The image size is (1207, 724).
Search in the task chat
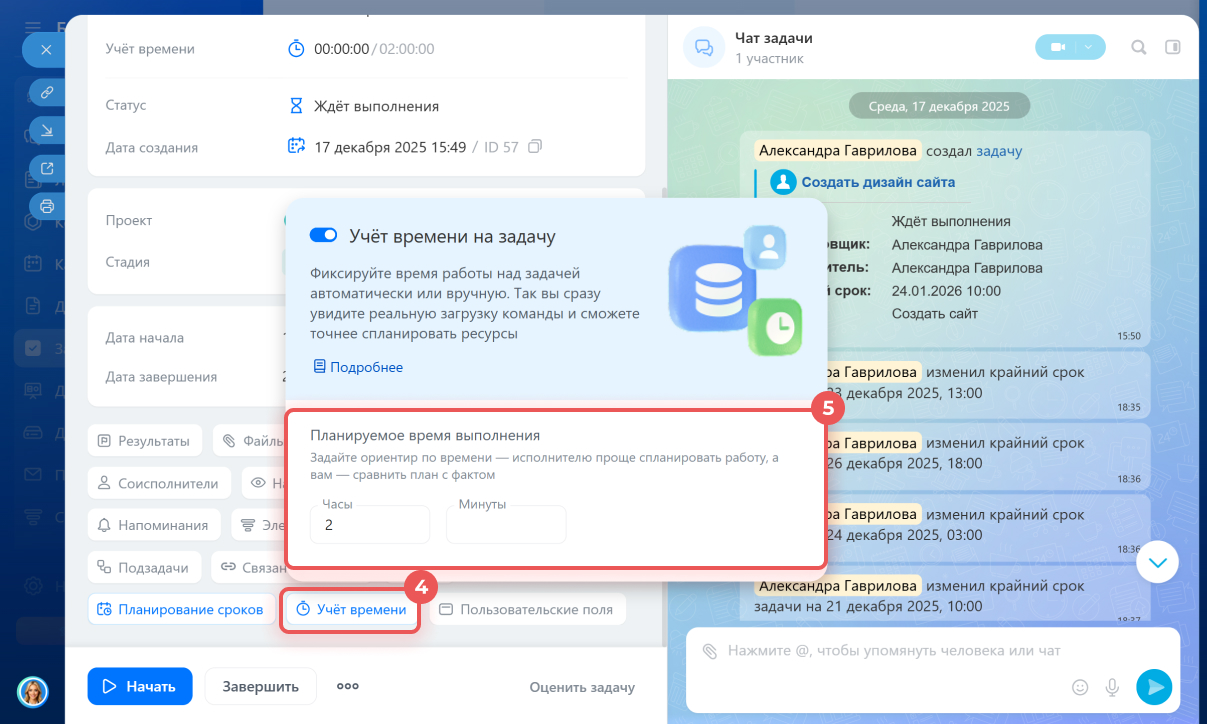(x=1138, y=47)
